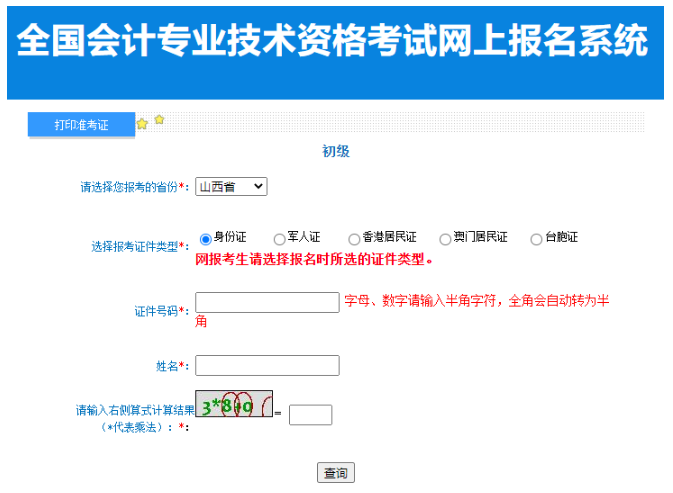This screenshot has height=493, width=673.
Task: Click the 证件号码 label text
Action: [x=161, y=311]
